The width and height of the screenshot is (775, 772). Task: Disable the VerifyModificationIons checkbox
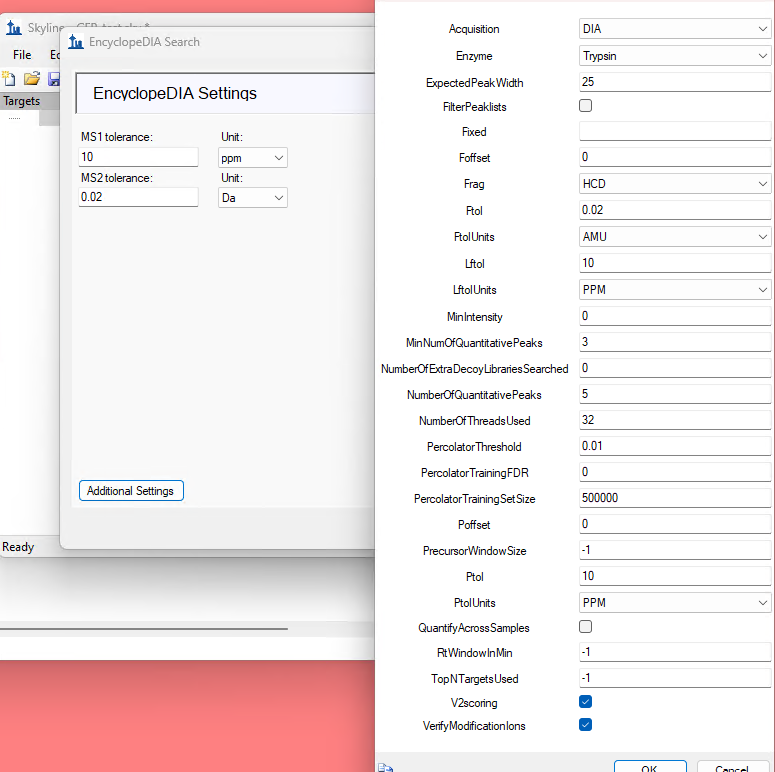(x=586, y=725)
